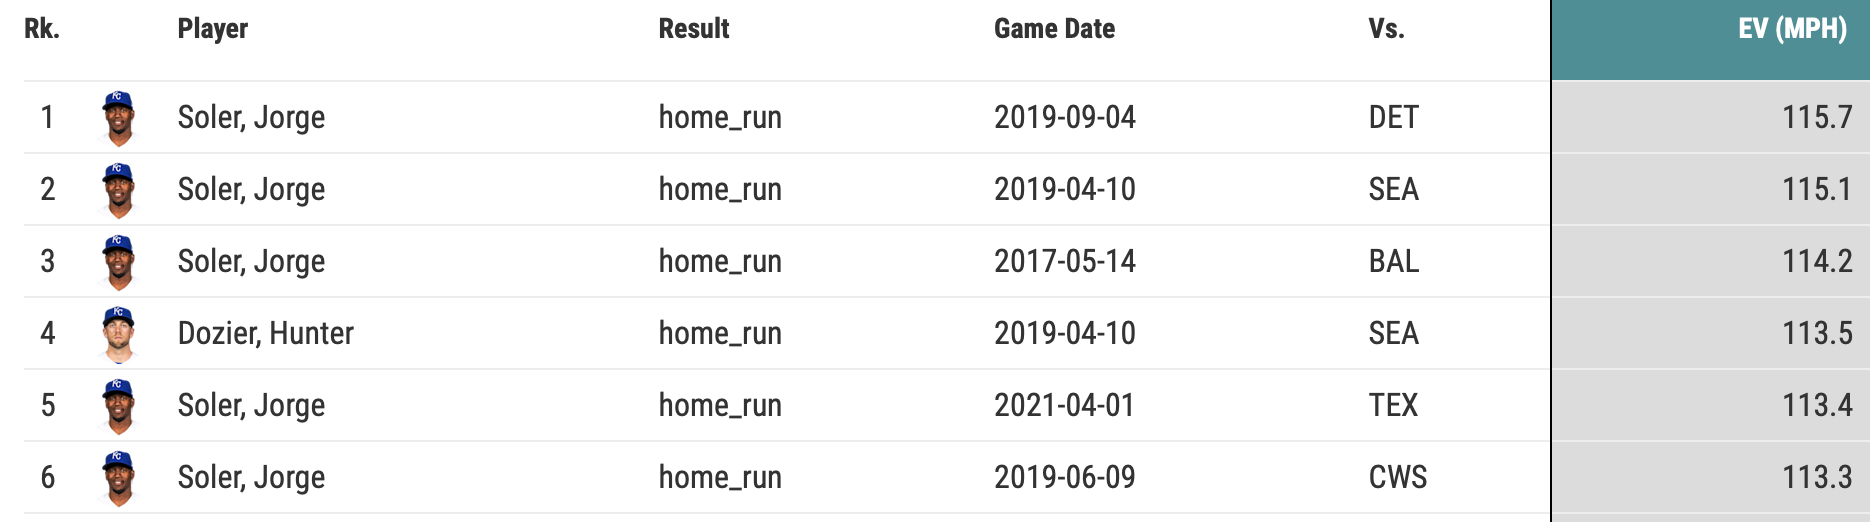Image resolution: width=1870 pixels, height=522 pixels.
Task: Click the Soler headshot in rank 3 row
Action: 118,262
